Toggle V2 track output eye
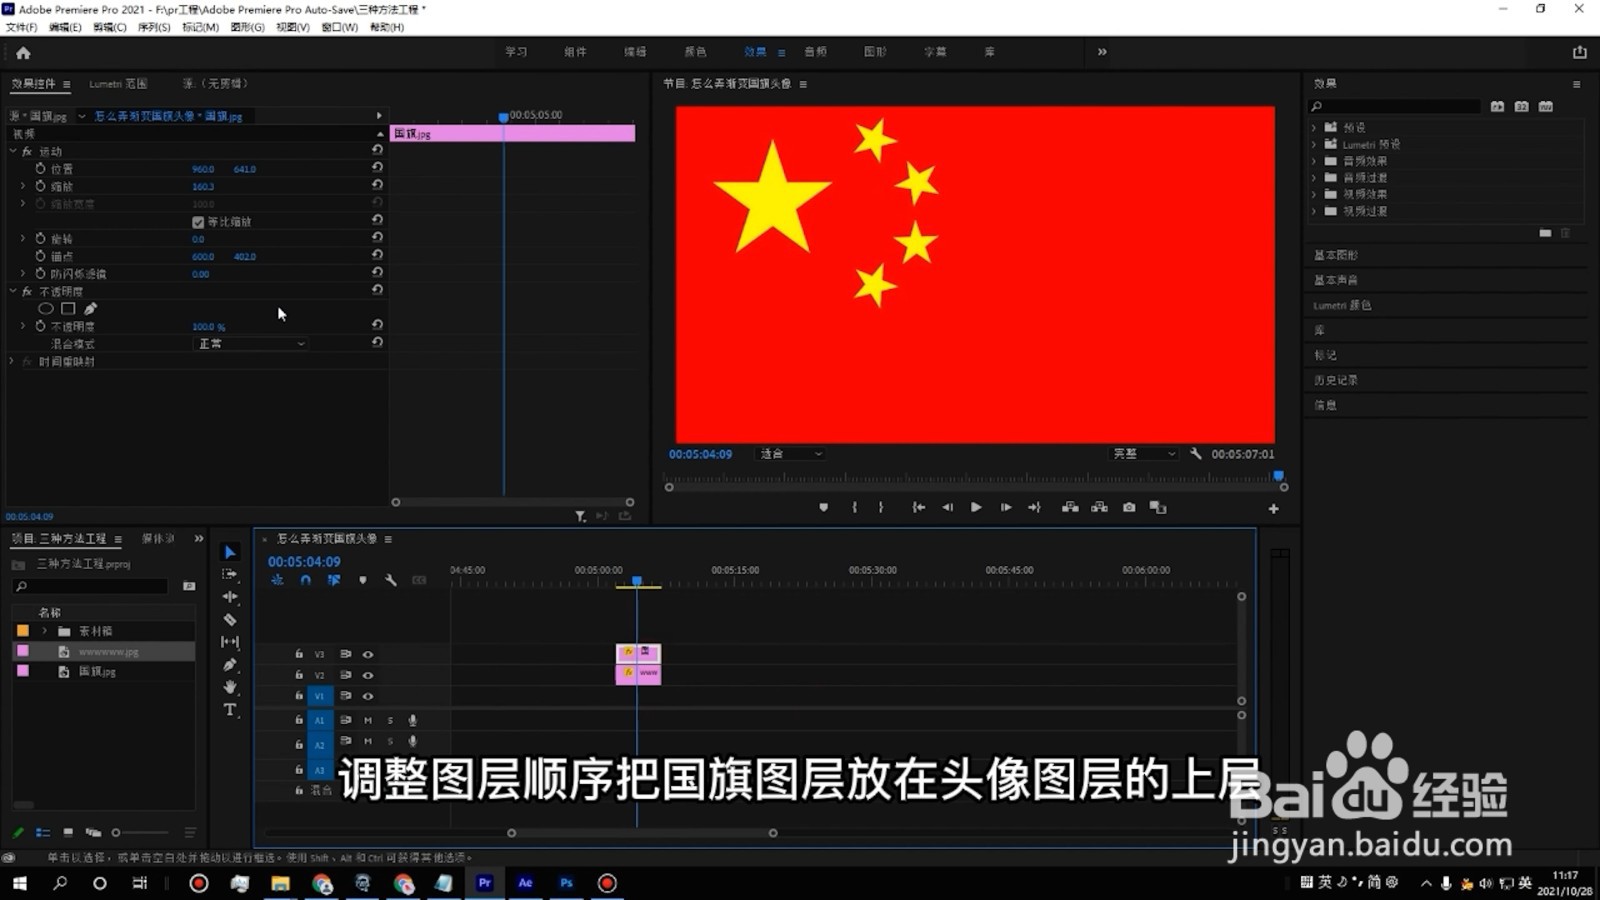The image size is (1600, 900). (368, 675)
